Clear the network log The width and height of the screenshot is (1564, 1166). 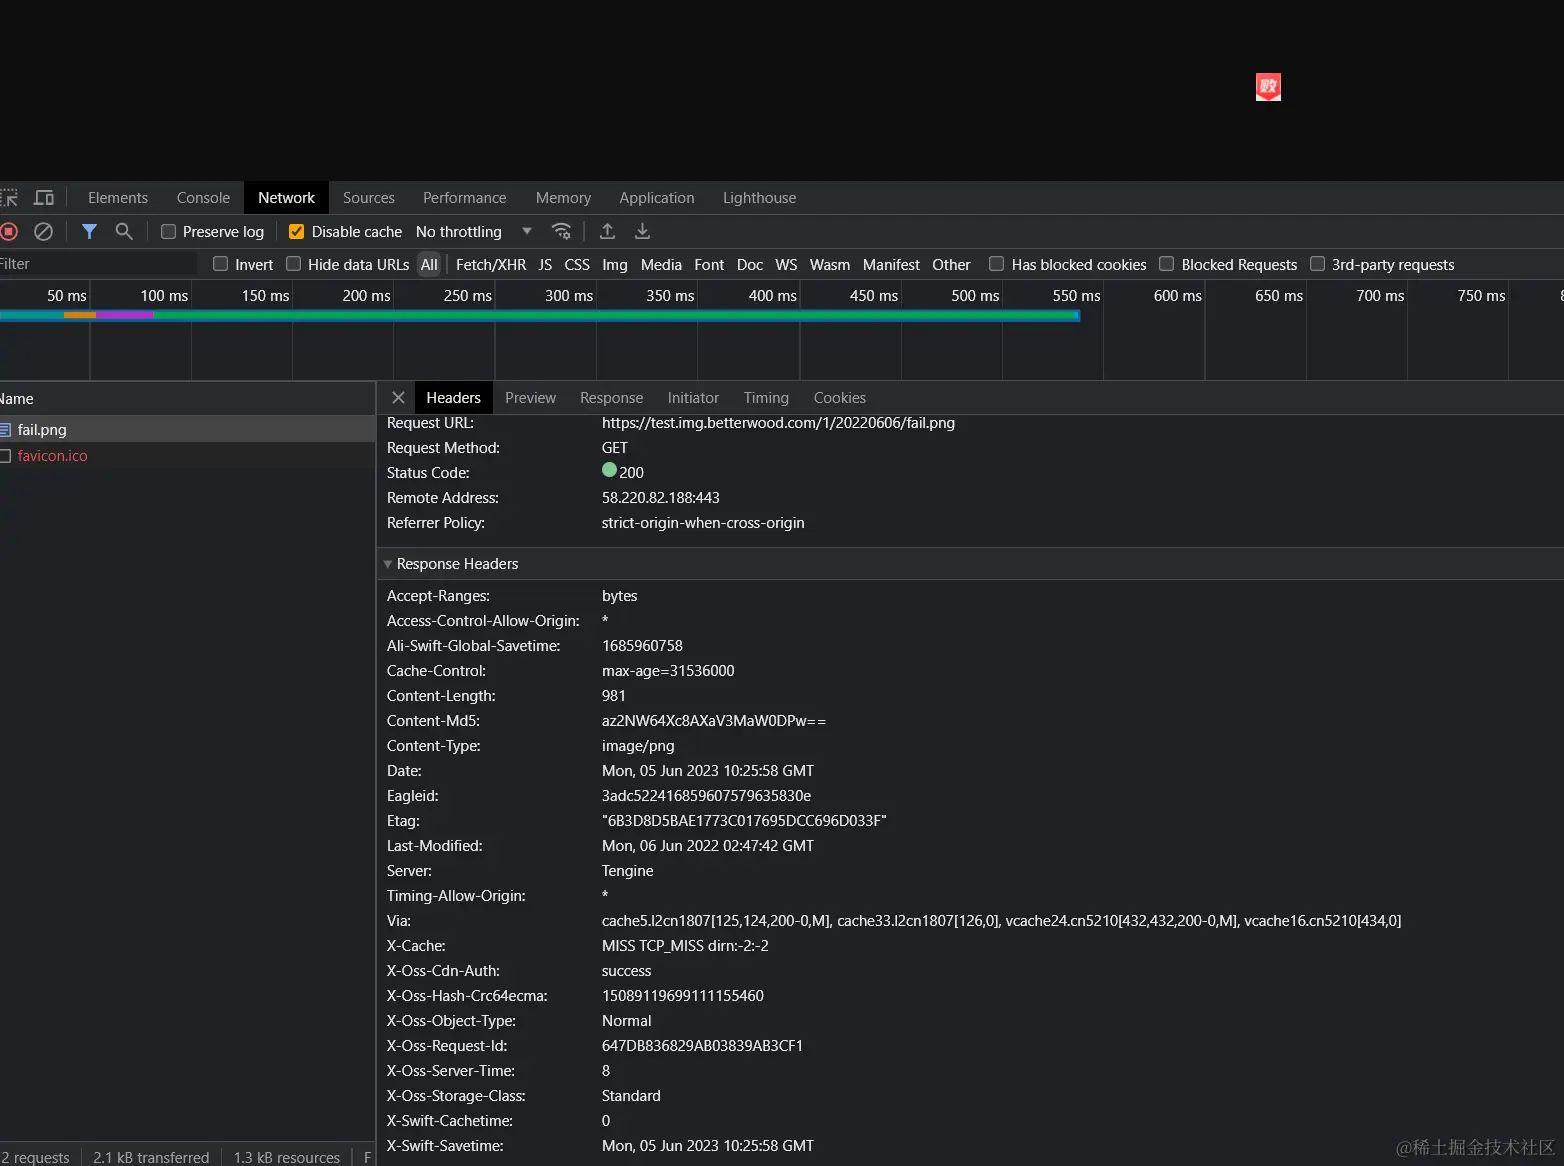click(43, 231)
